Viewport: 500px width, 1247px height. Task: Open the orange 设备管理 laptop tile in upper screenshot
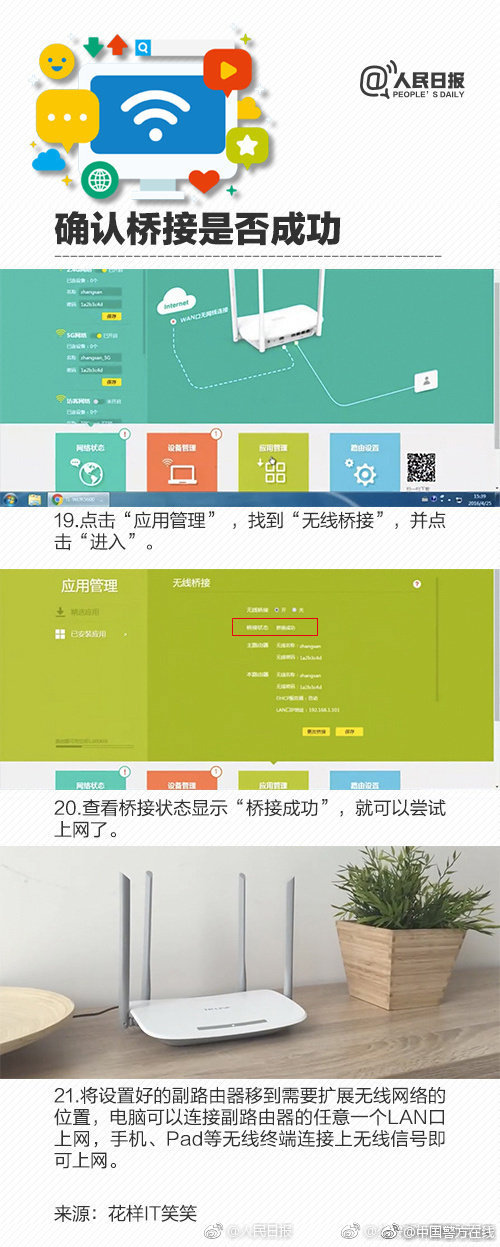point(183,462)
